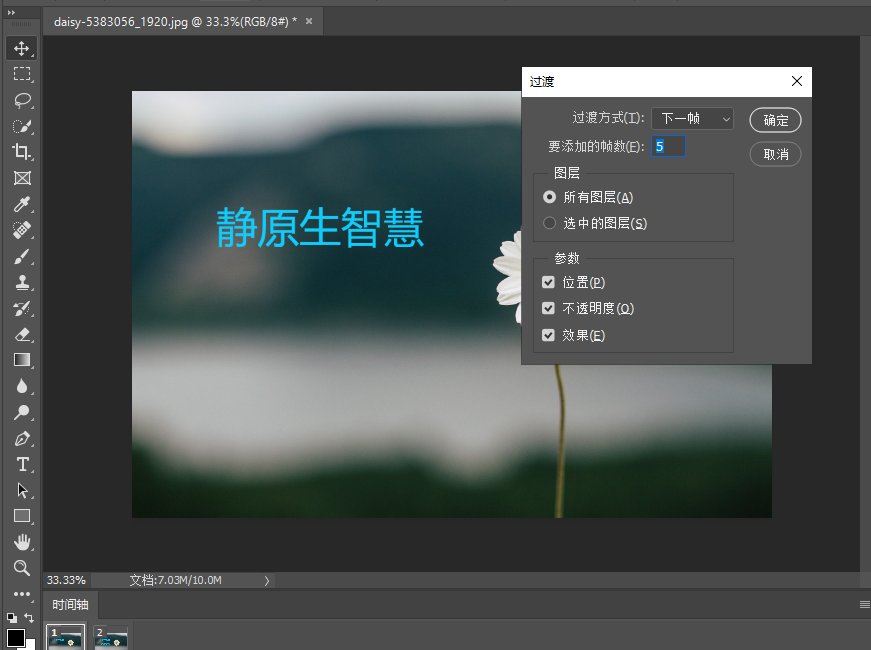Close the 过渡 dialog
871x650 pixels.
pos(797,82)
